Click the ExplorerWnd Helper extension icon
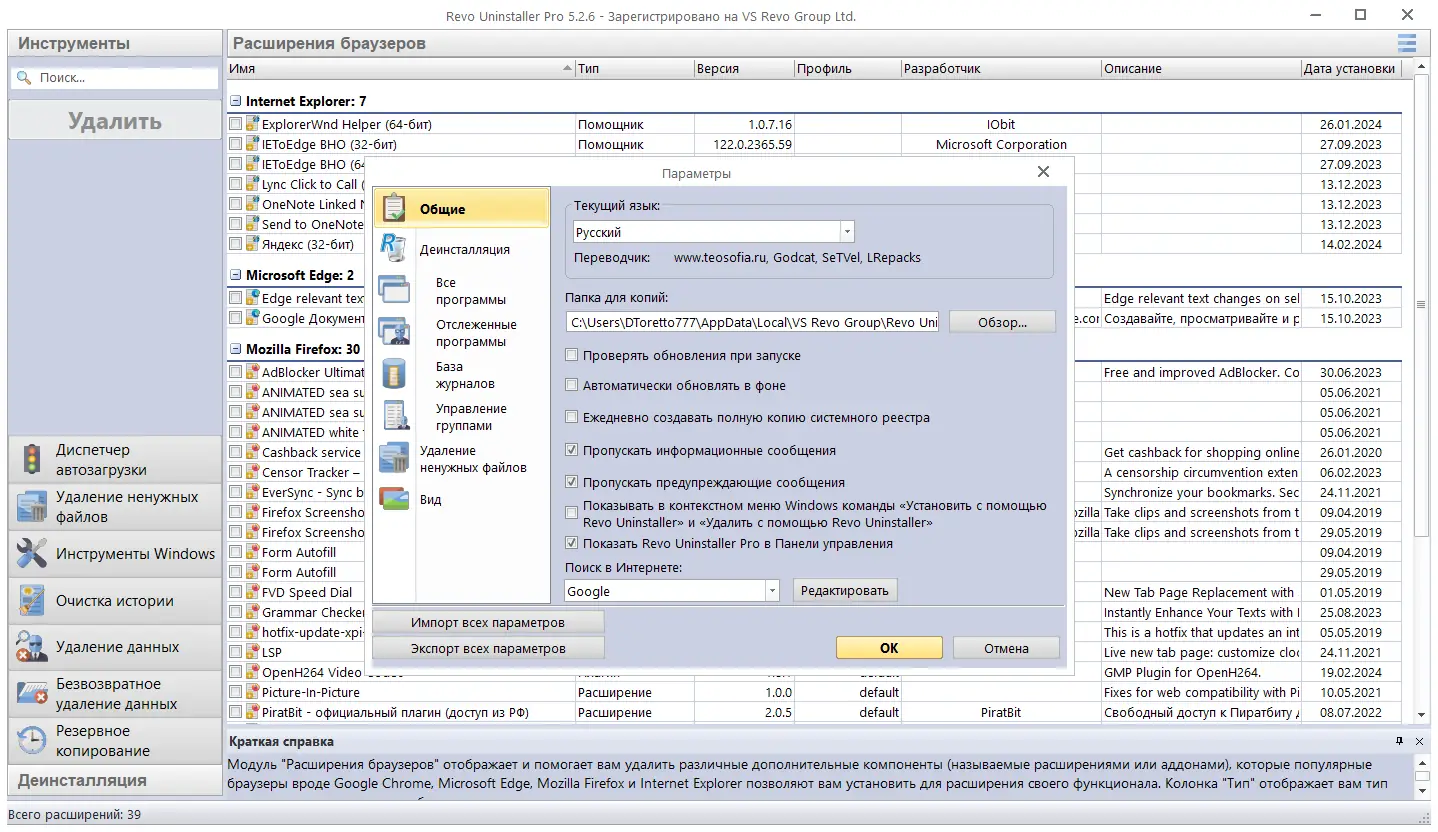1438x832 pixels. [252, 124]
